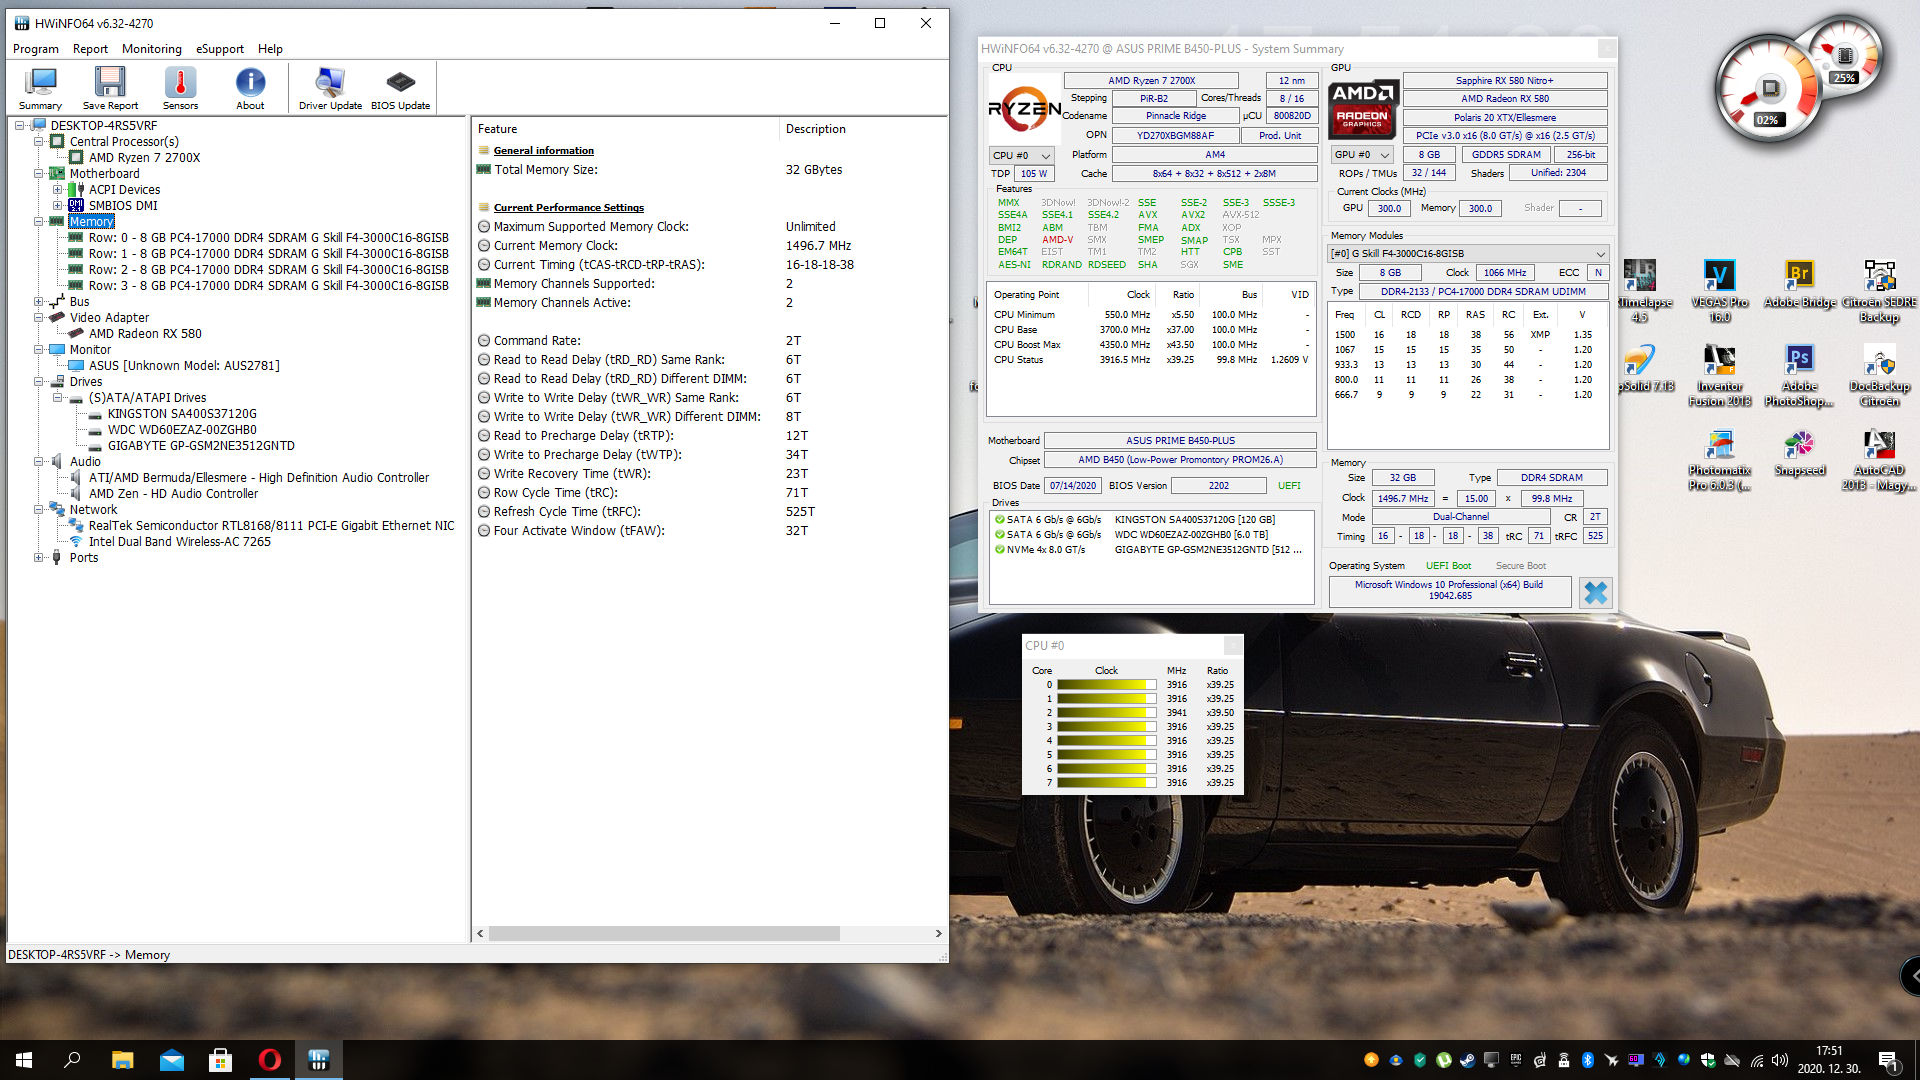Viewport: 1920px width, 1080px height.
Task: Open the notification center in taskbar
Action: click(x=1889, y=1060)
